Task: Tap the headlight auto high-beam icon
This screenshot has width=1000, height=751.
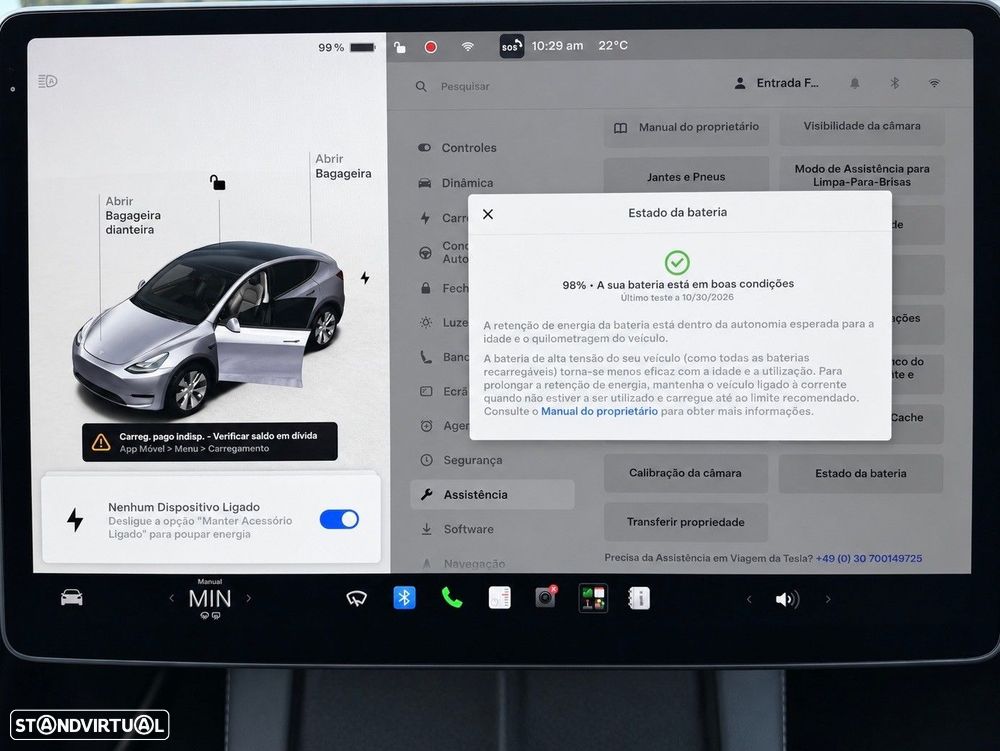Action: [48, 81]
